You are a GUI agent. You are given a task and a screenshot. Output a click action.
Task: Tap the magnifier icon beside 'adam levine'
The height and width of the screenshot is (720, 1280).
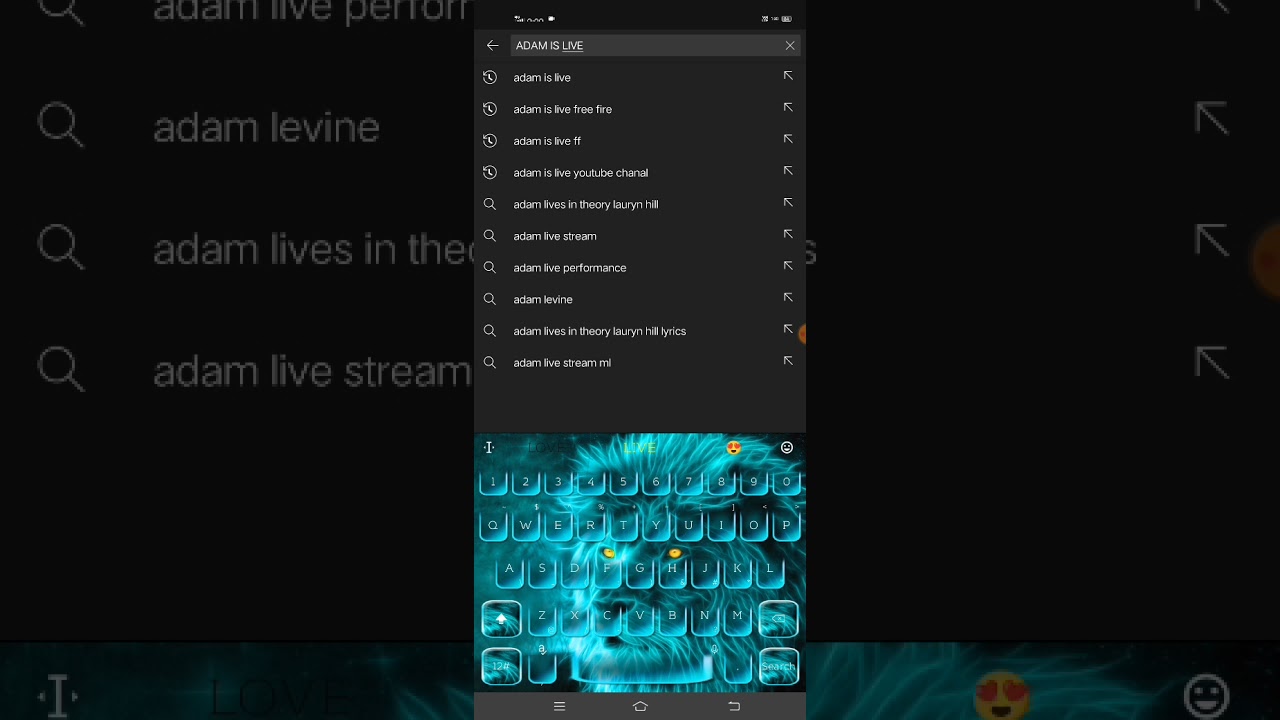490,299
